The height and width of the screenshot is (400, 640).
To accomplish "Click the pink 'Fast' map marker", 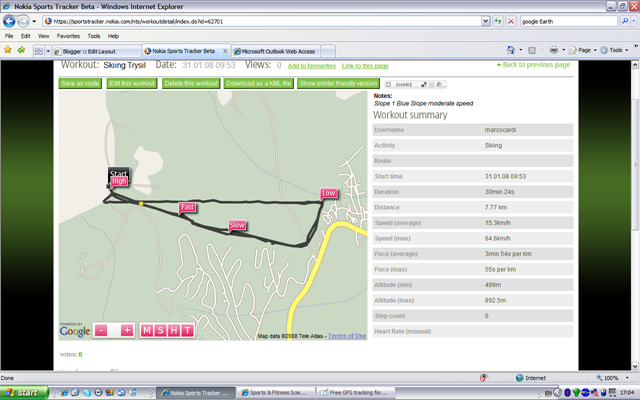I will point(187,207).
